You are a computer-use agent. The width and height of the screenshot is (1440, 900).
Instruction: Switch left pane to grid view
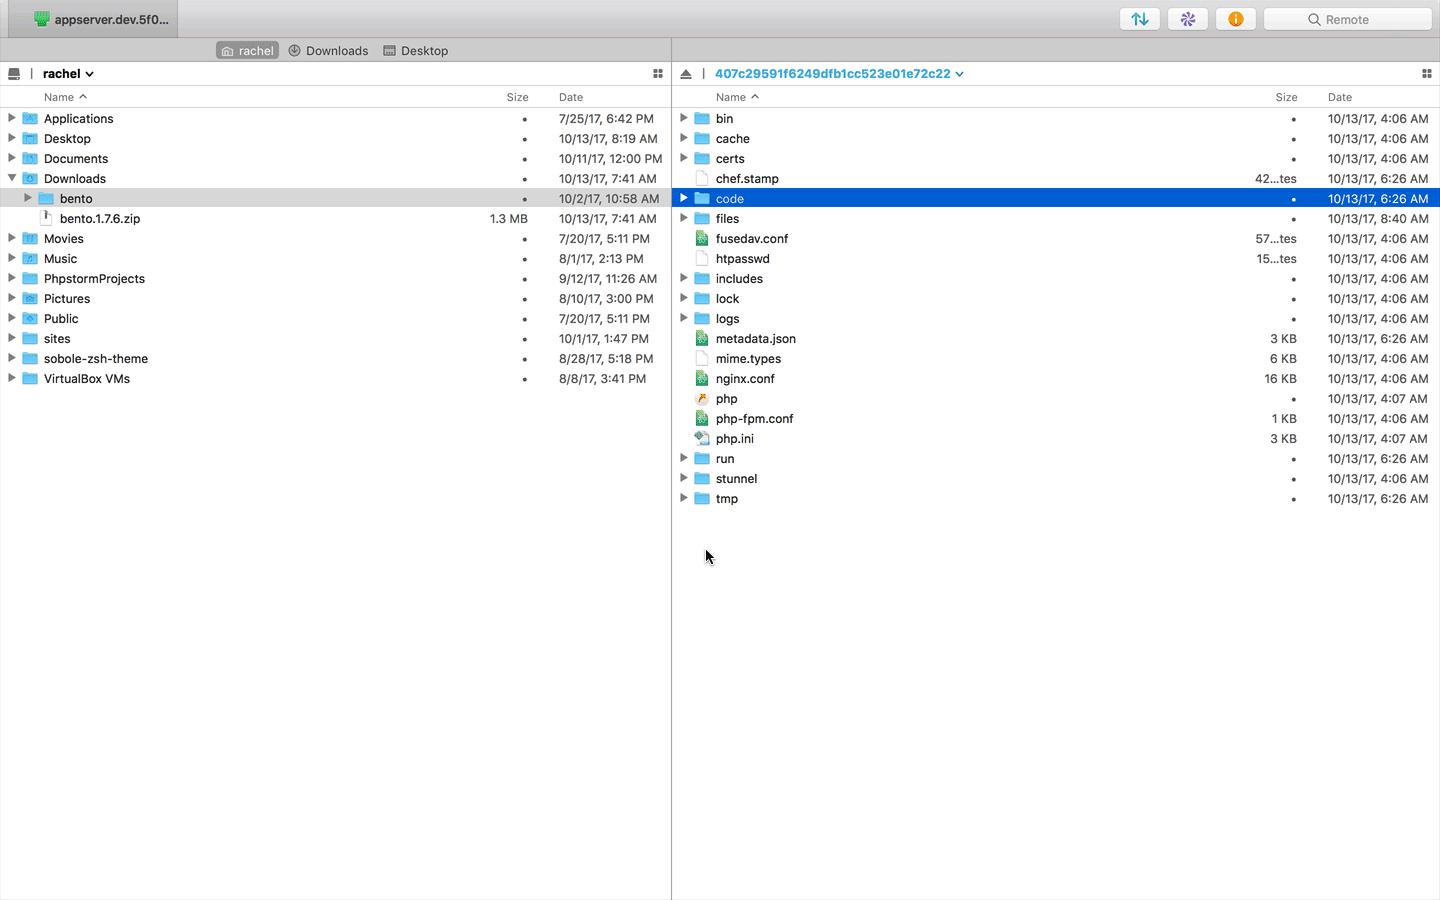pos(658,73)
